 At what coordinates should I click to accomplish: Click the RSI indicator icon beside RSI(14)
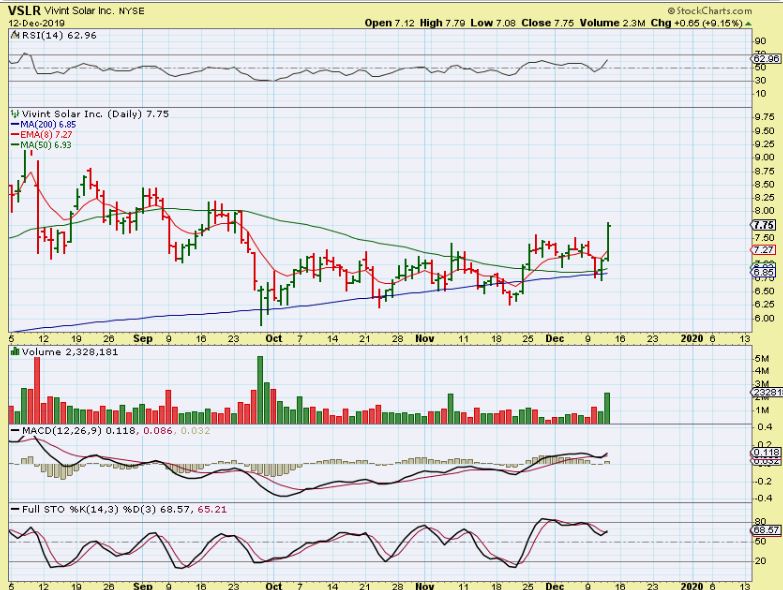click(15, 35)
